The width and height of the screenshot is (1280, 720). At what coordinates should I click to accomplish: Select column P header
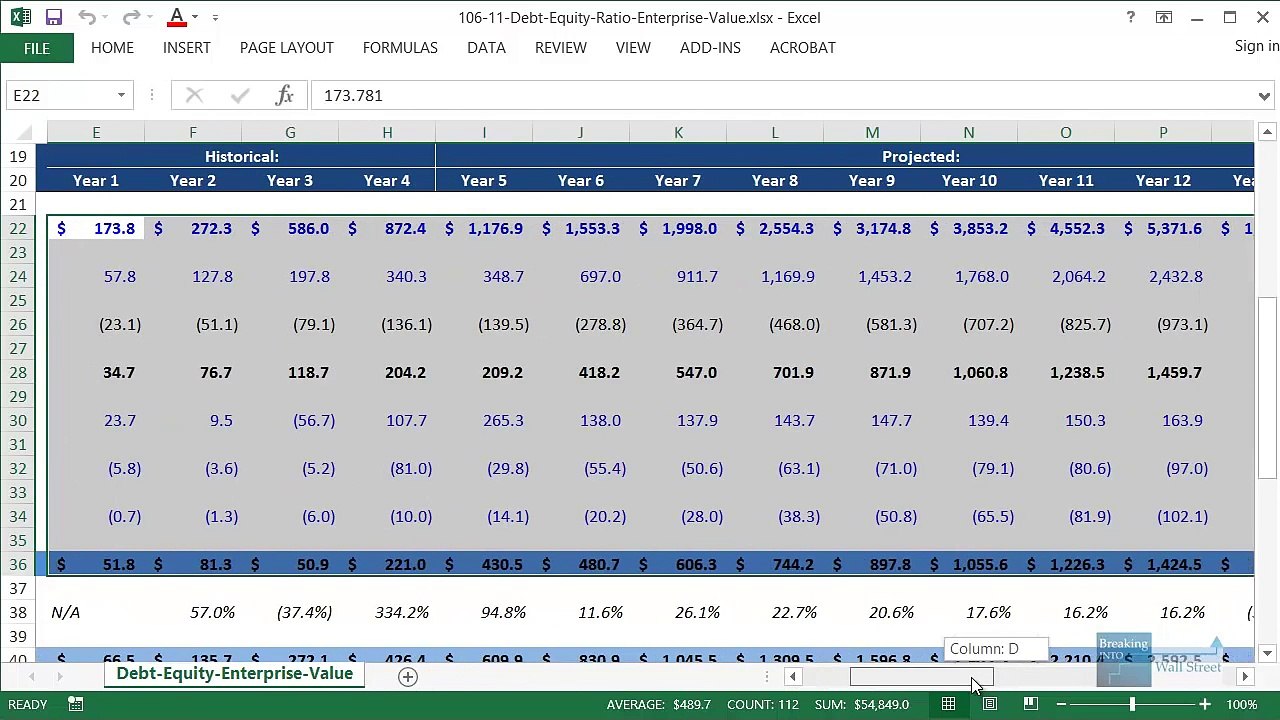tap(1163, 132)
